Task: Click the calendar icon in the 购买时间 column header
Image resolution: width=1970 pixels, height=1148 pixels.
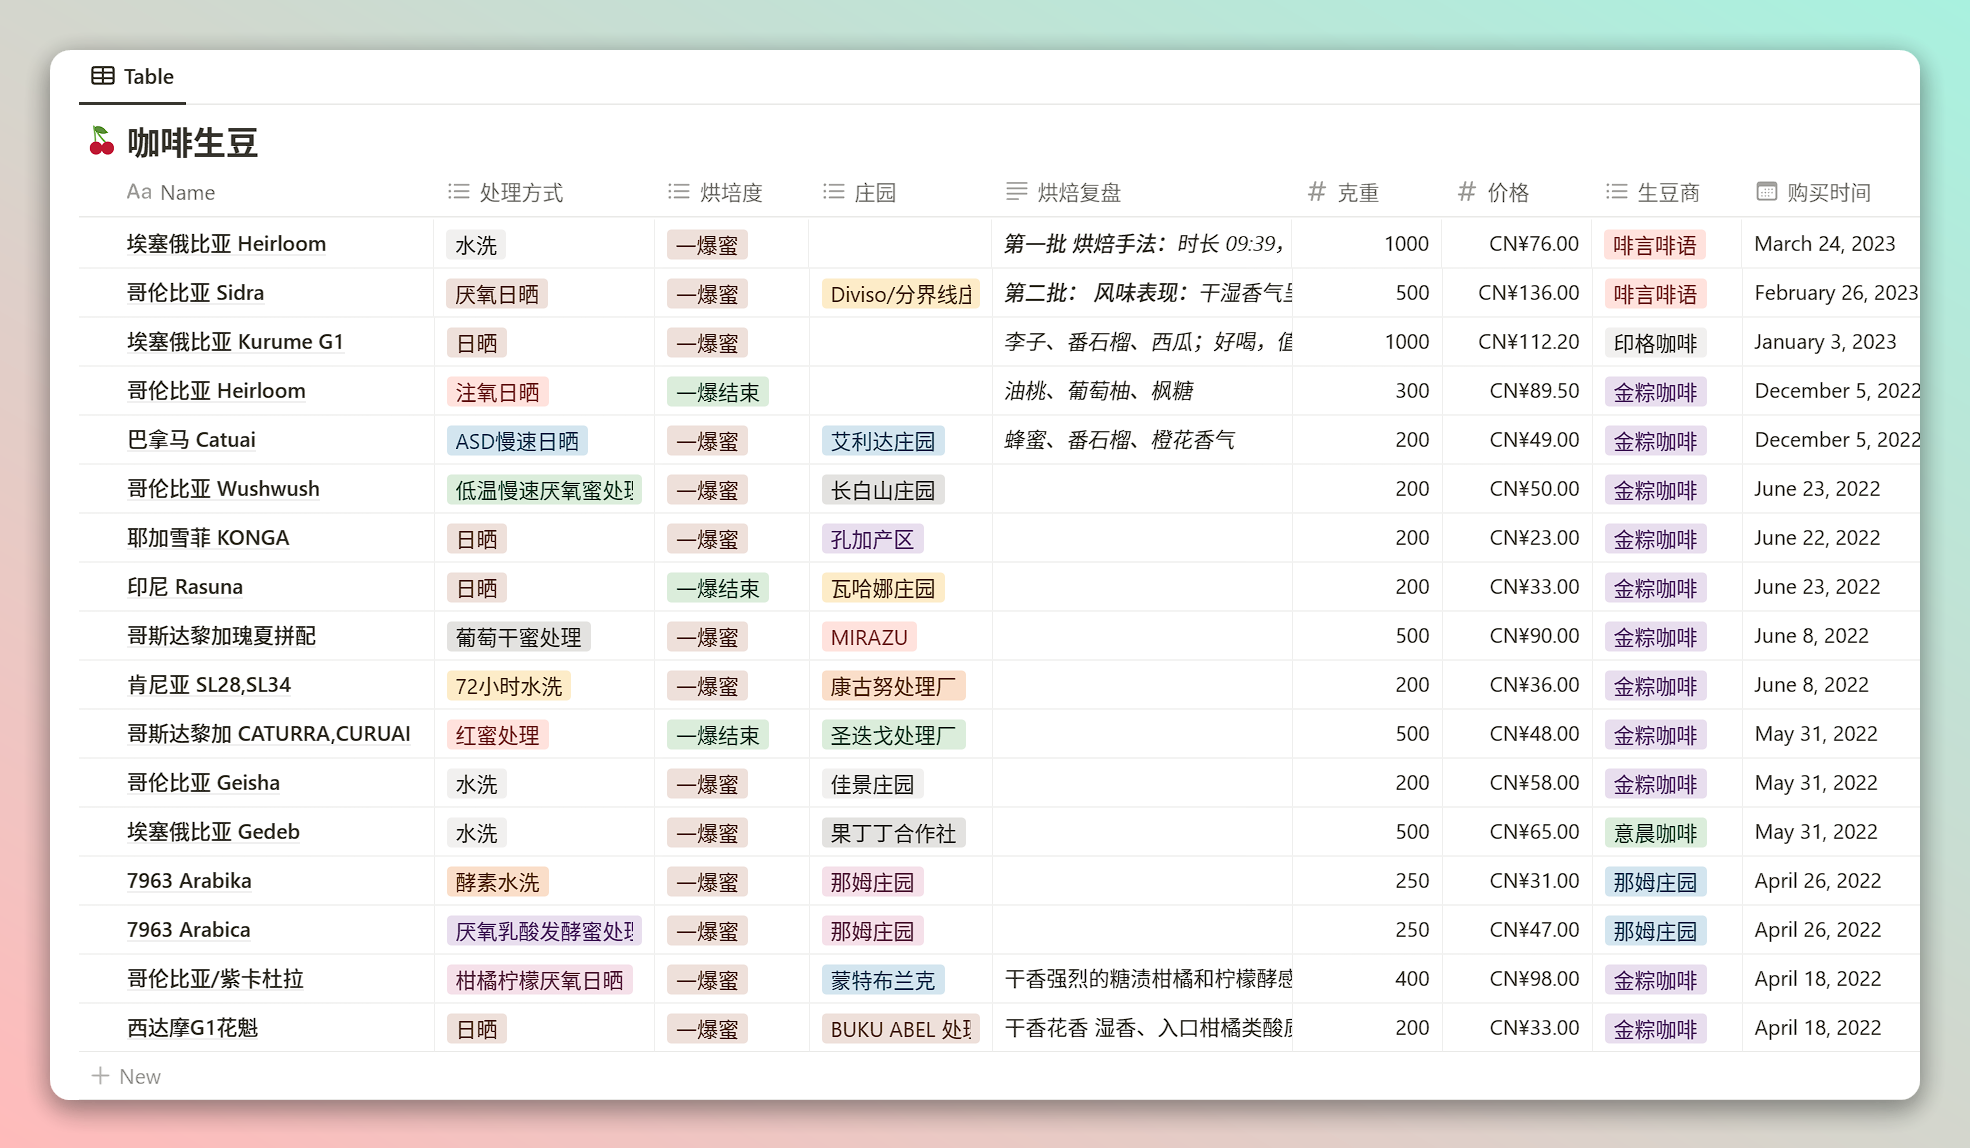Action: pyautogui.click(x=1766, y=192)
